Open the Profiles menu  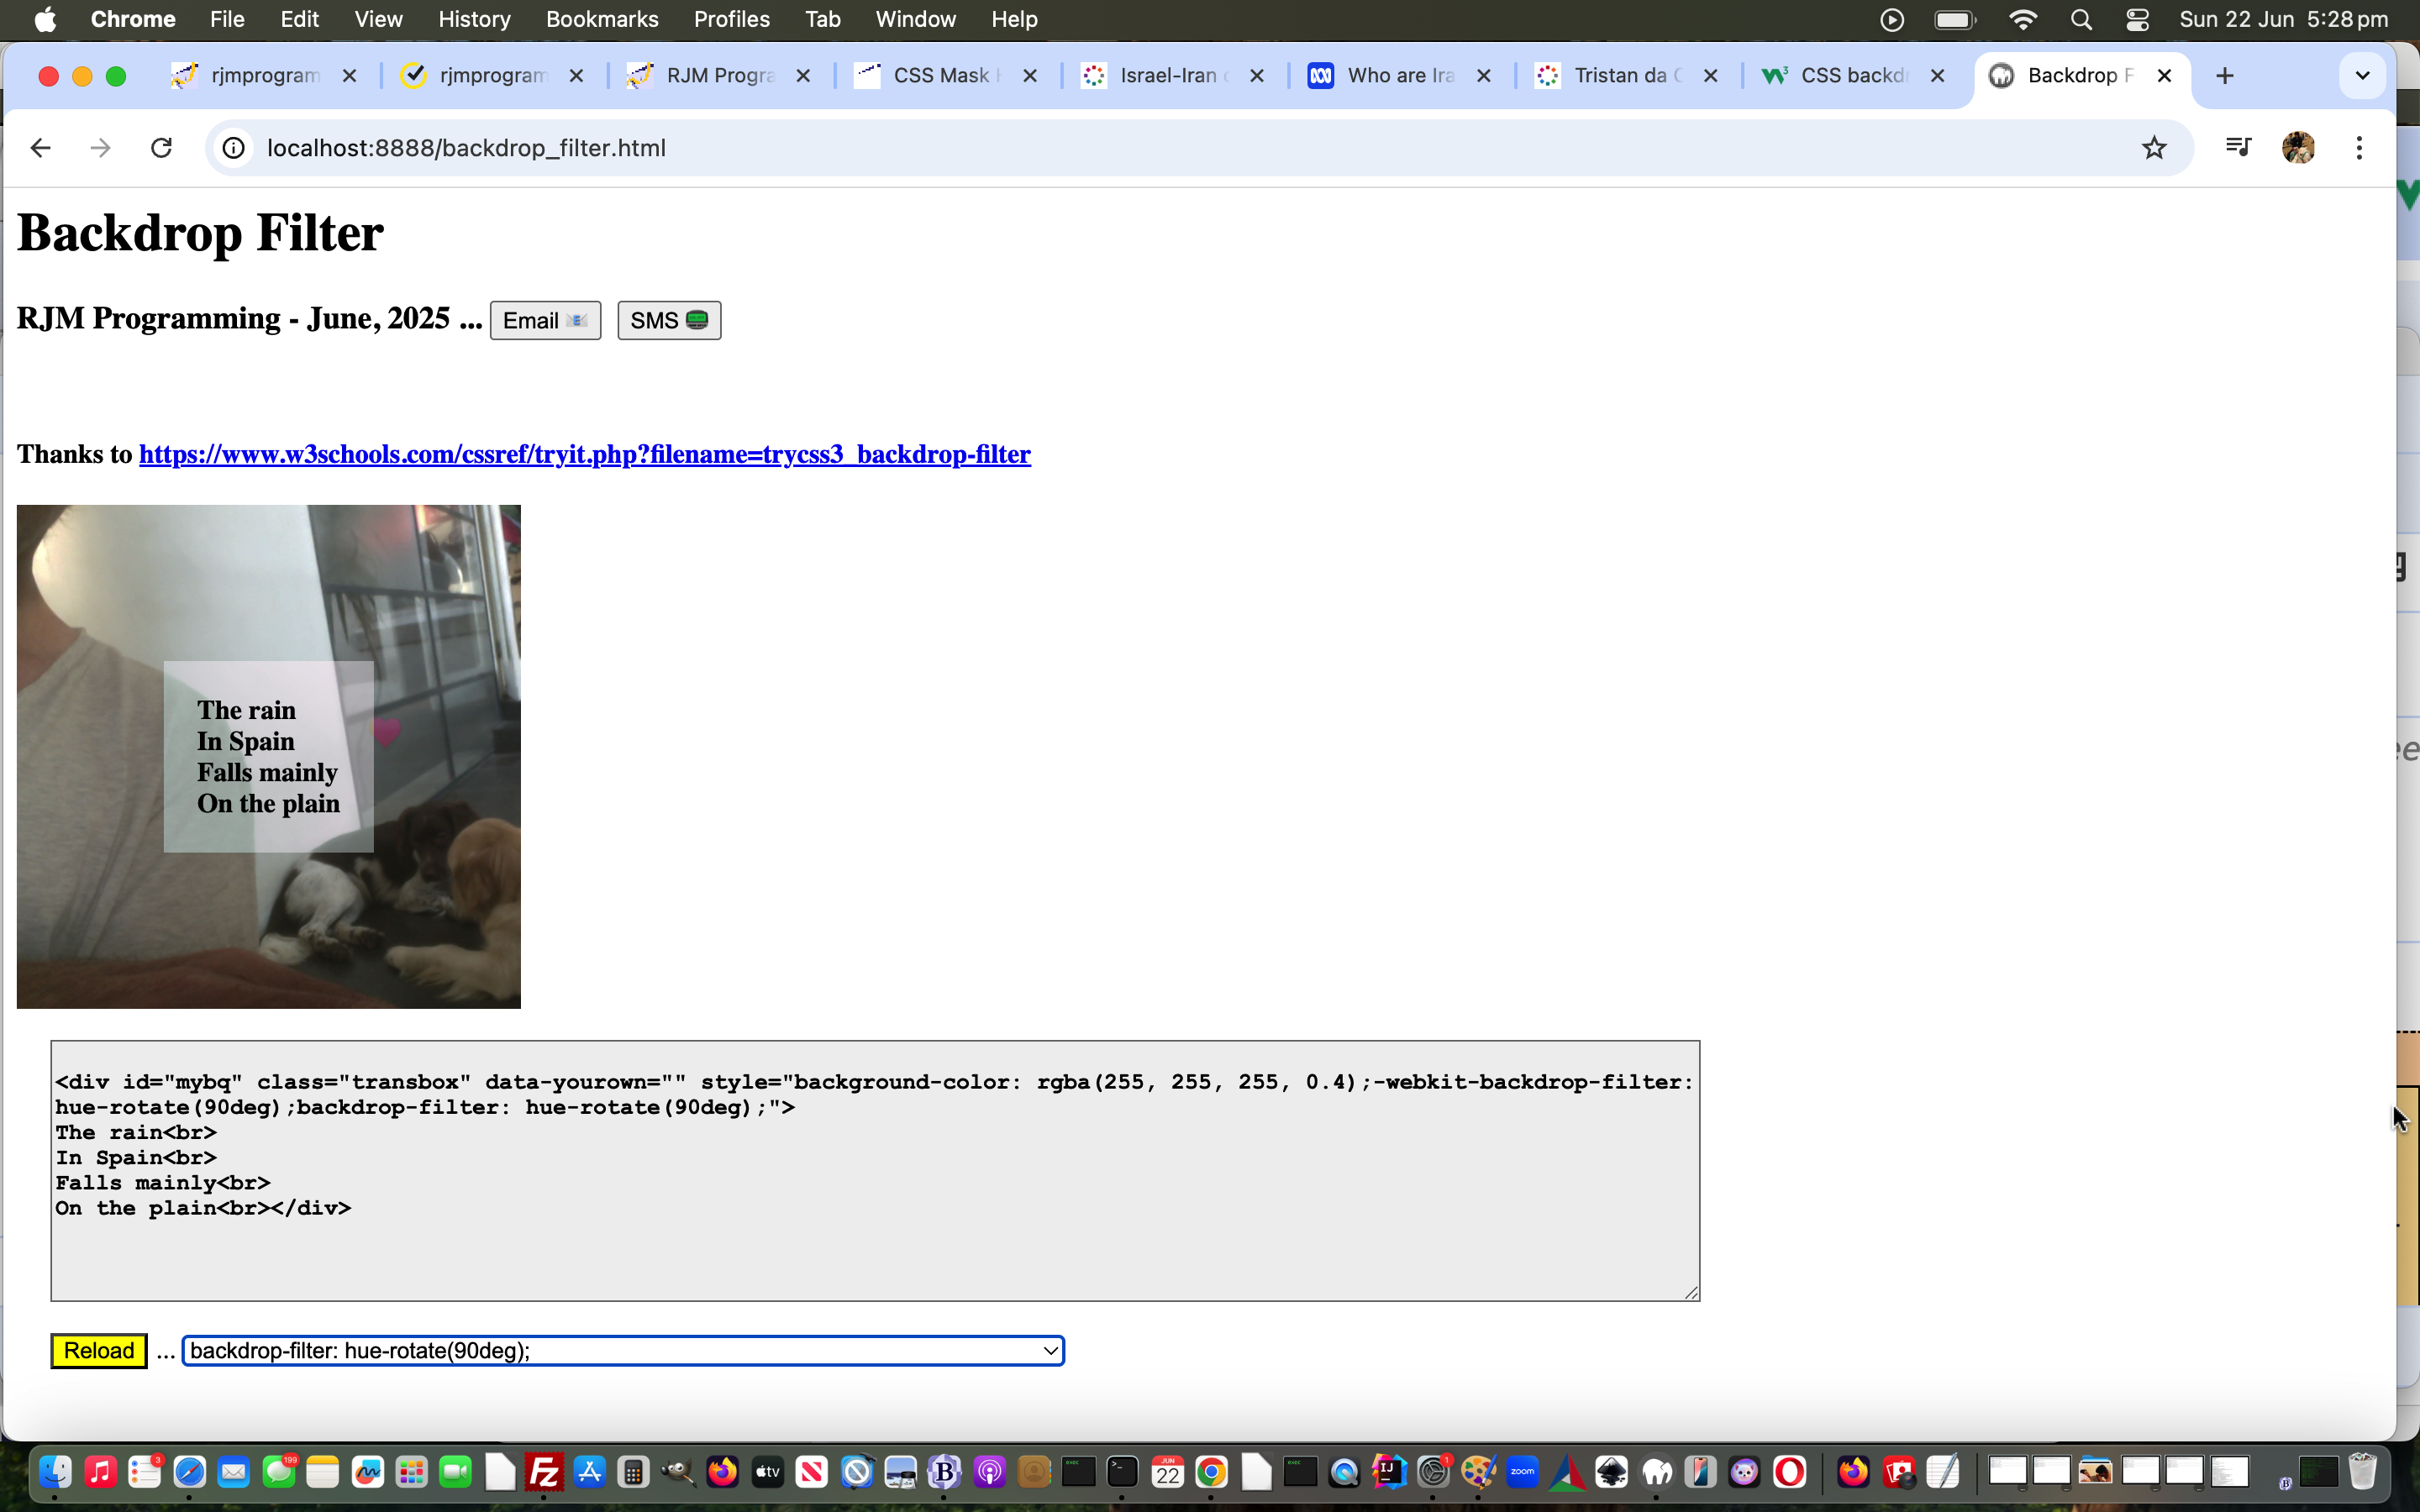(x=731, y=20)
